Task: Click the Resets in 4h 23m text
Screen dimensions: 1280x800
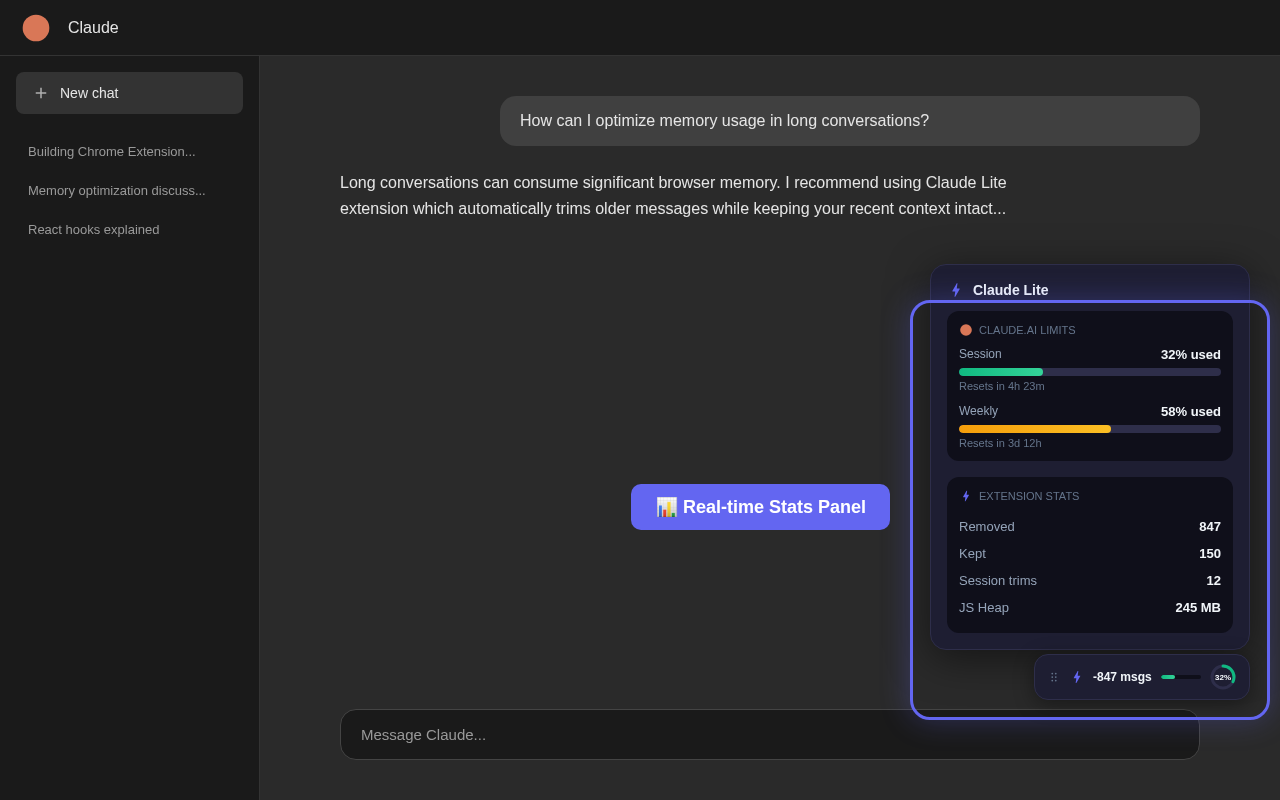Action: (x=1002, y=386)
